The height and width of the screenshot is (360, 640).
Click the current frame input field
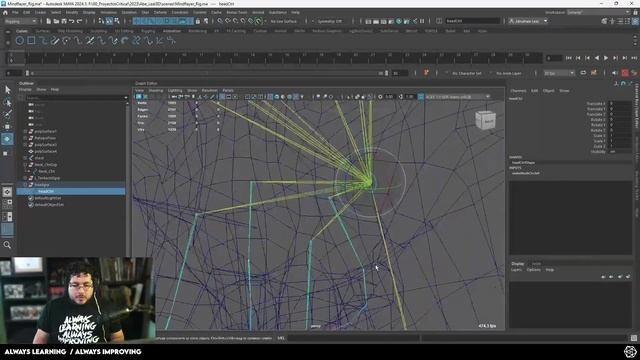pyautogui.click(x=554, y=58)
